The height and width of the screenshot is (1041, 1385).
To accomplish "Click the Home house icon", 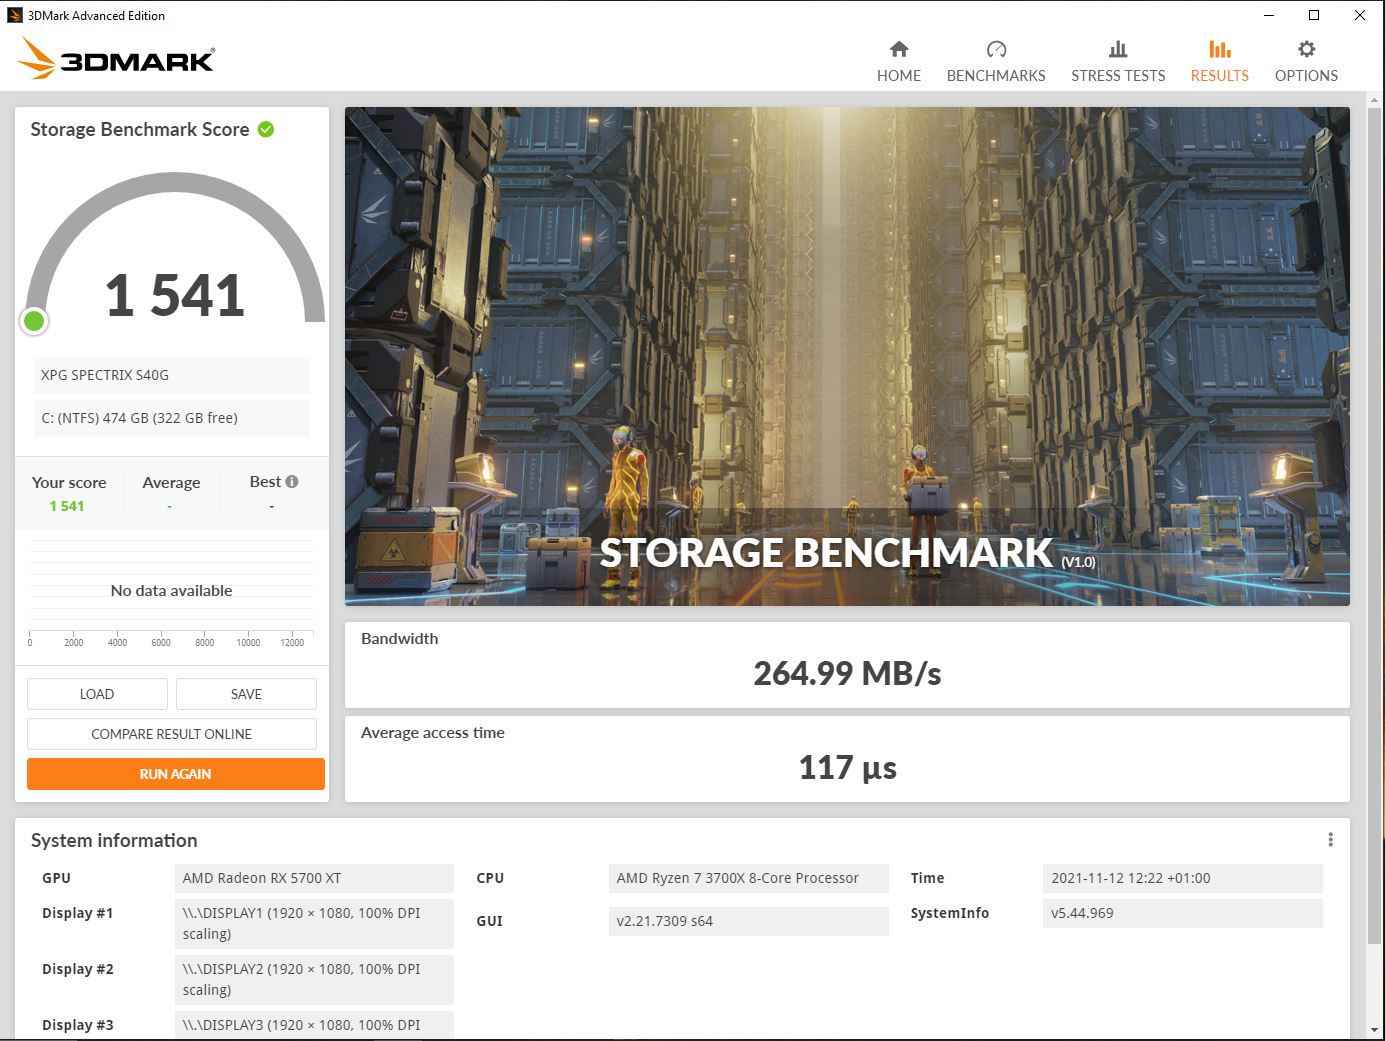I will coord(899,49).
